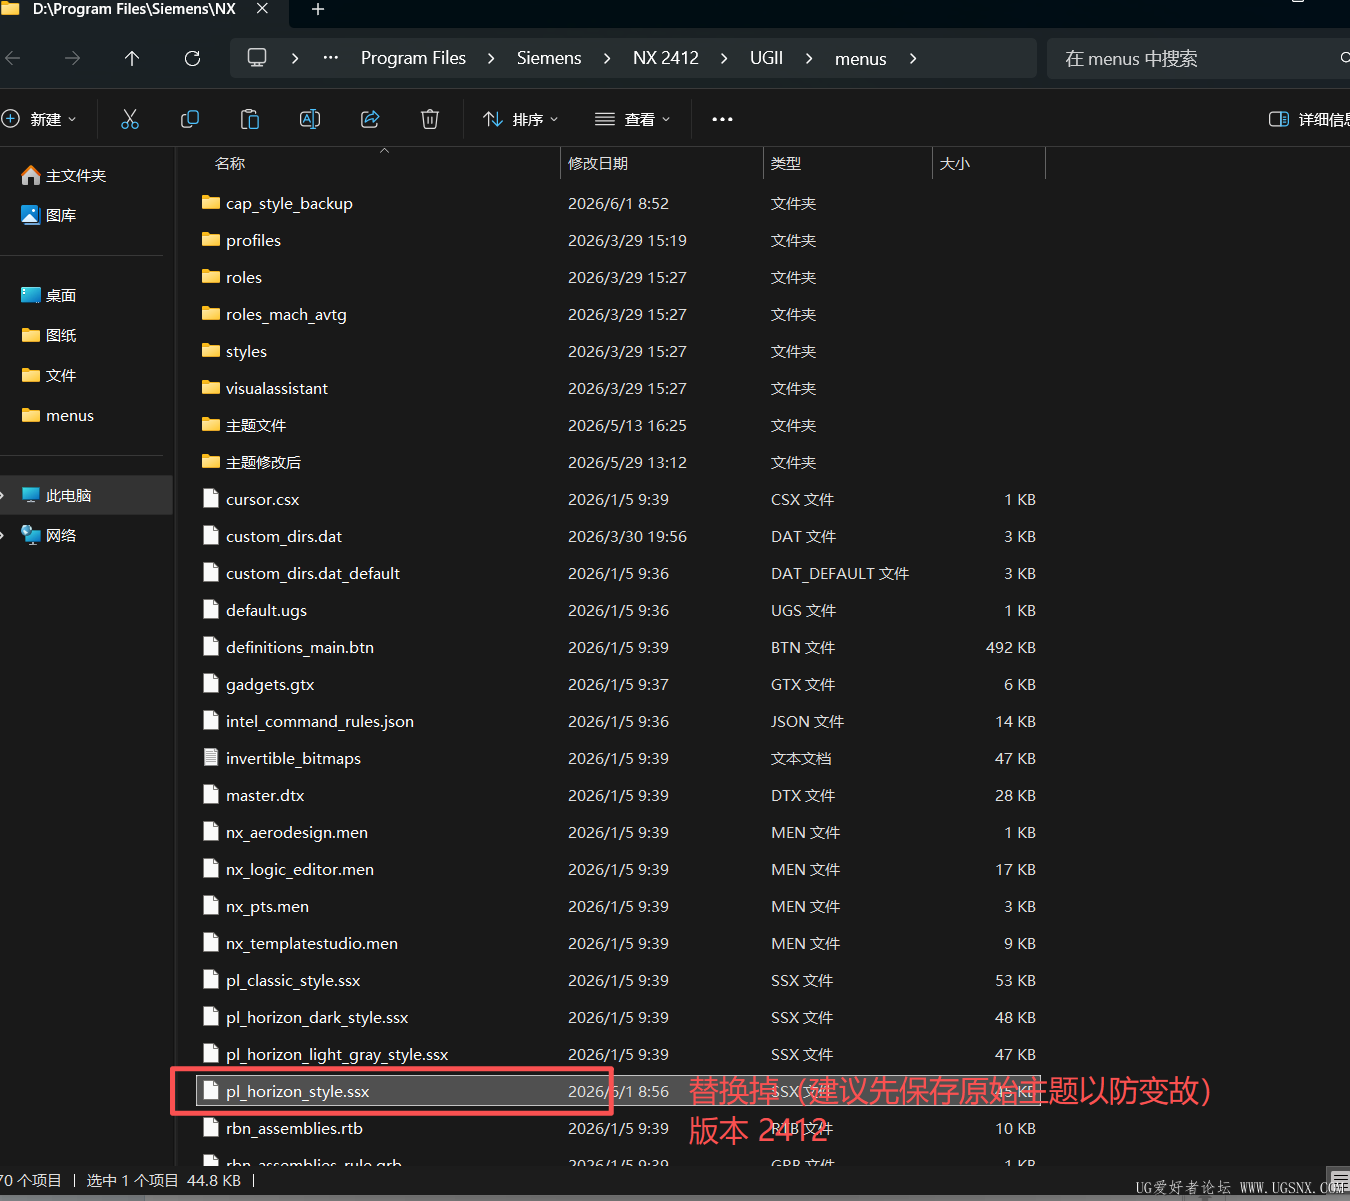
Task: Click the Cut scissors icon
Action: click(130, 119)
